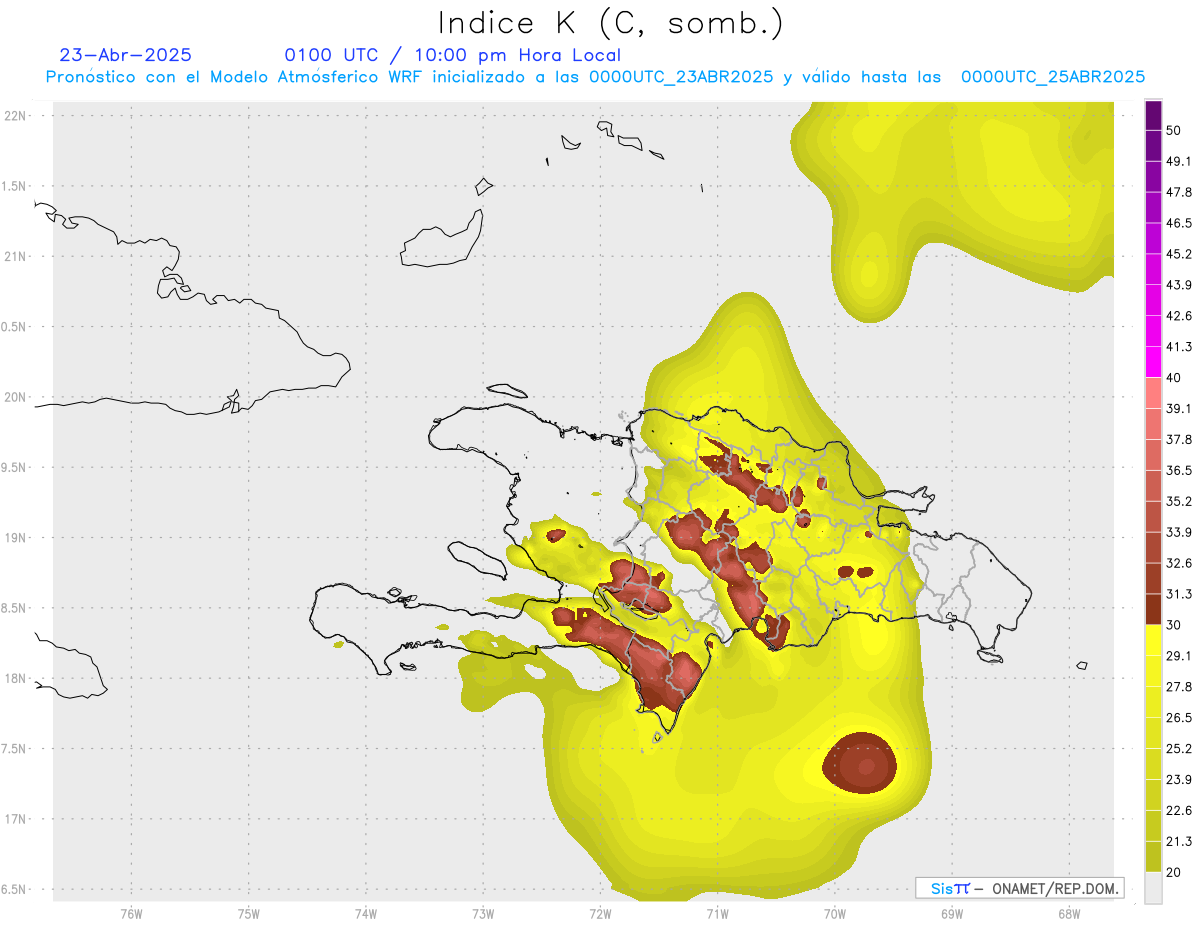The width and height of the screenshot is (1200, 927).
Task: Click the latitude label '21N'
Action: coord(17,257)
